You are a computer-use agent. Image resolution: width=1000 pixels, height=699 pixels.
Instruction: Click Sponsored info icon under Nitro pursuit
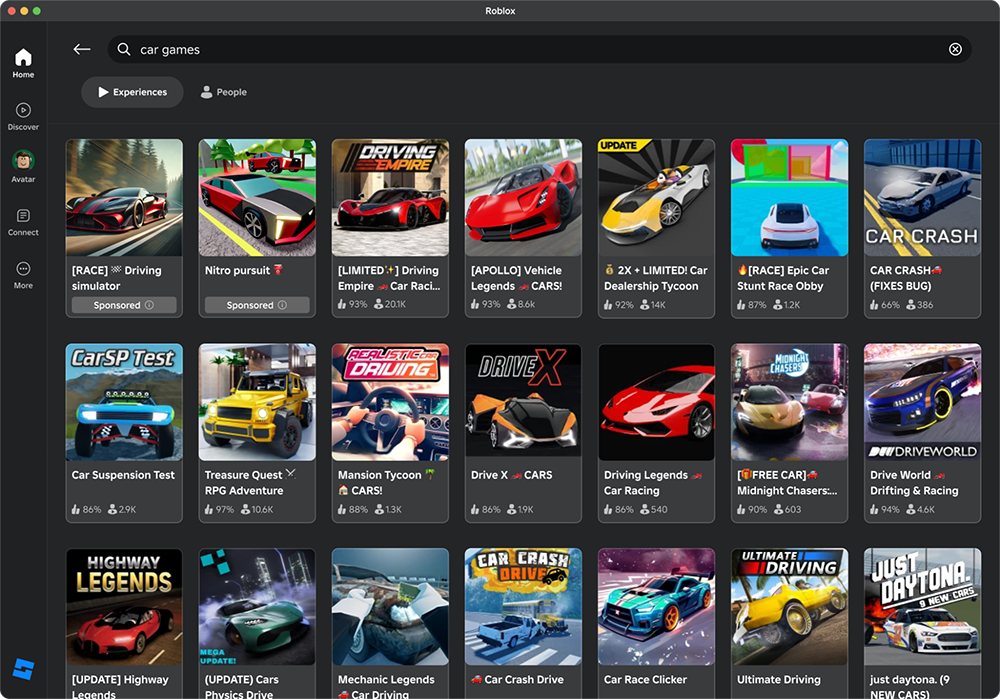[283, 305]
